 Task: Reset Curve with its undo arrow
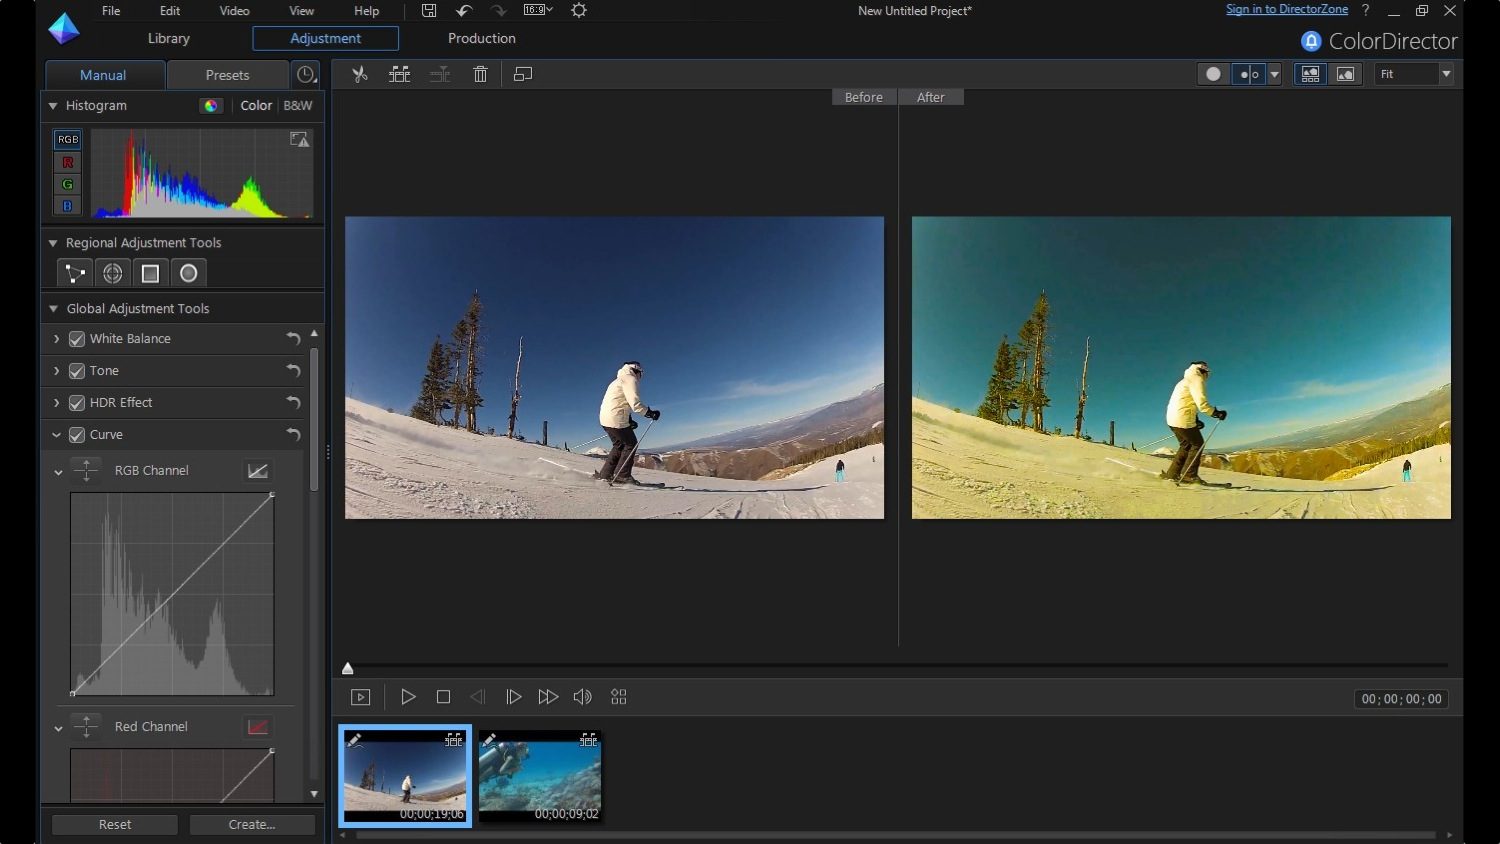click(x=293, y=435)
